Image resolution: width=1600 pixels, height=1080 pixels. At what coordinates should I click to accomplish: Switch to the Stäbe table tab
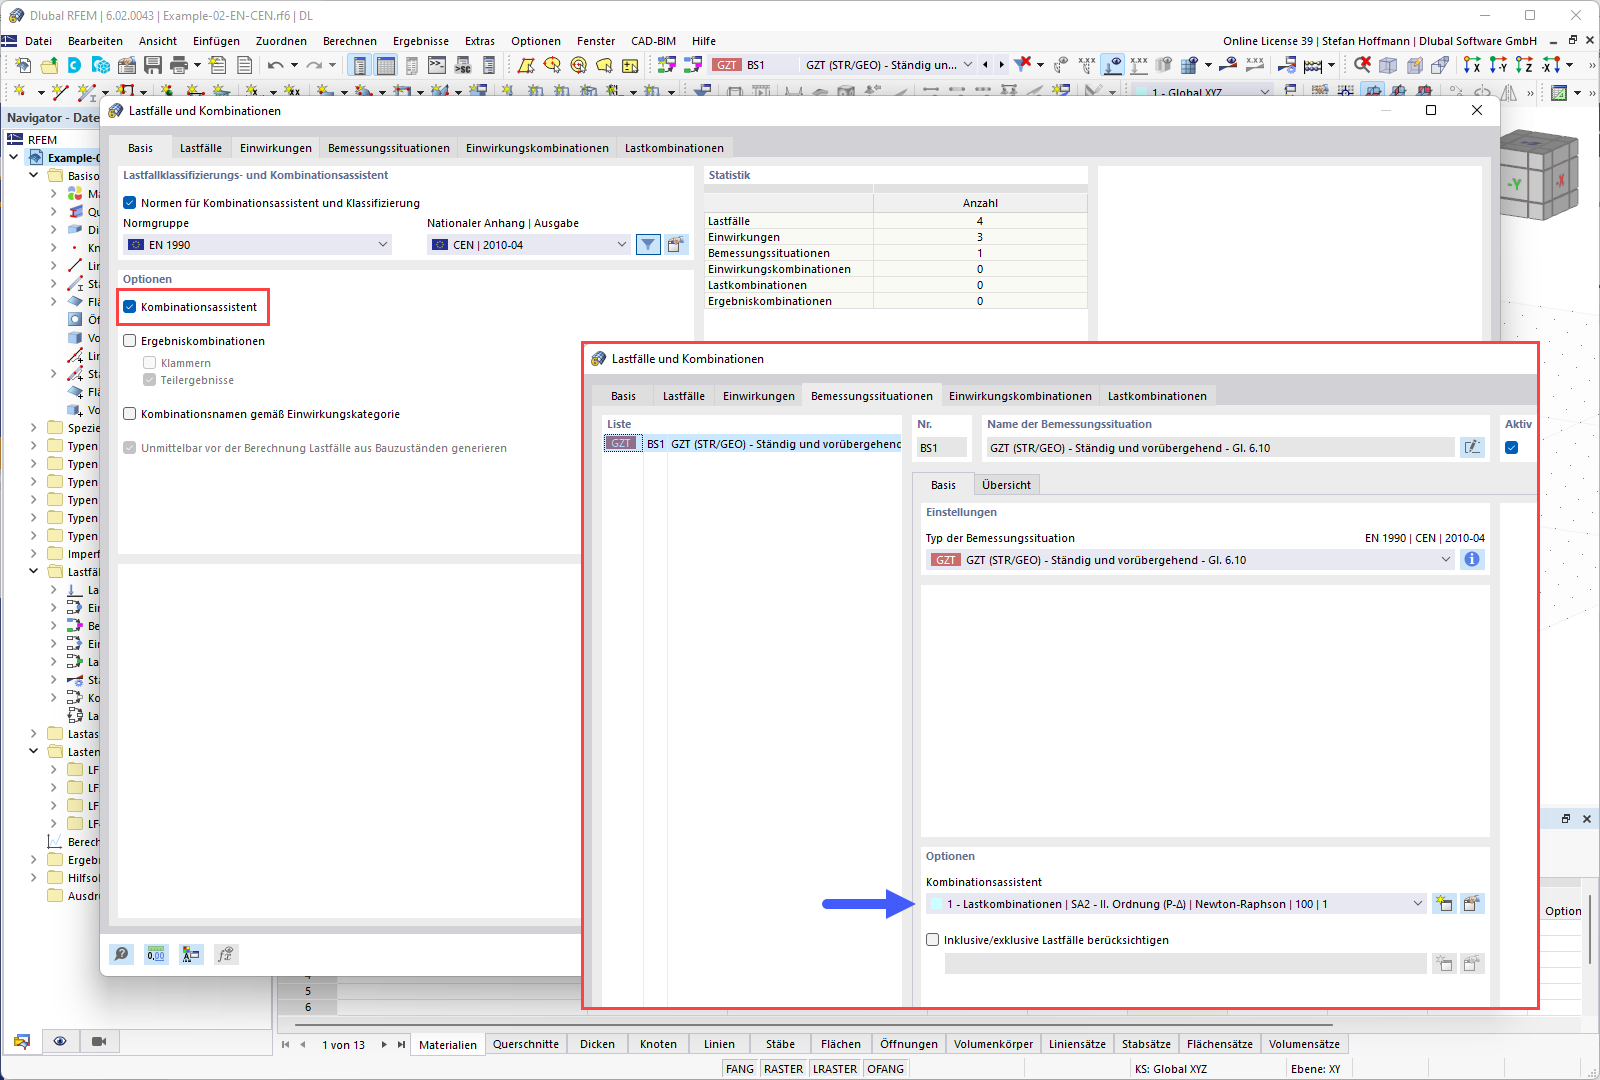pyautogui.click(x=780, y=1044)
